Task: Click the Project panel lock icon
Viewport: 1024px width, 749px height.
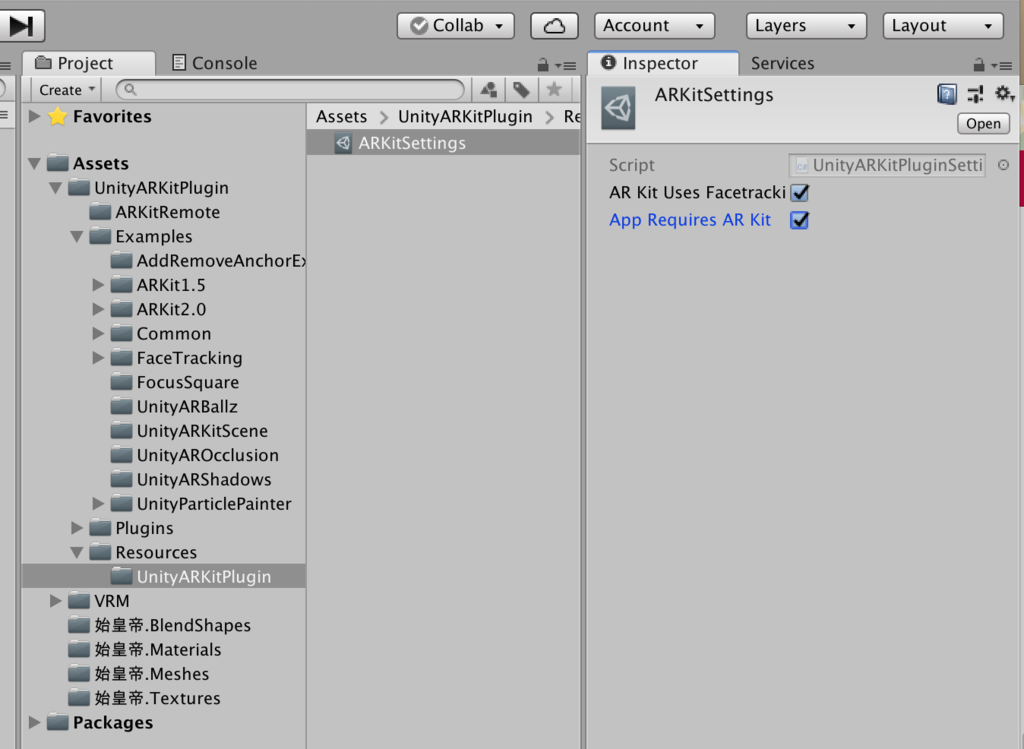Action: pyautogui.click(x=543, y=65)
